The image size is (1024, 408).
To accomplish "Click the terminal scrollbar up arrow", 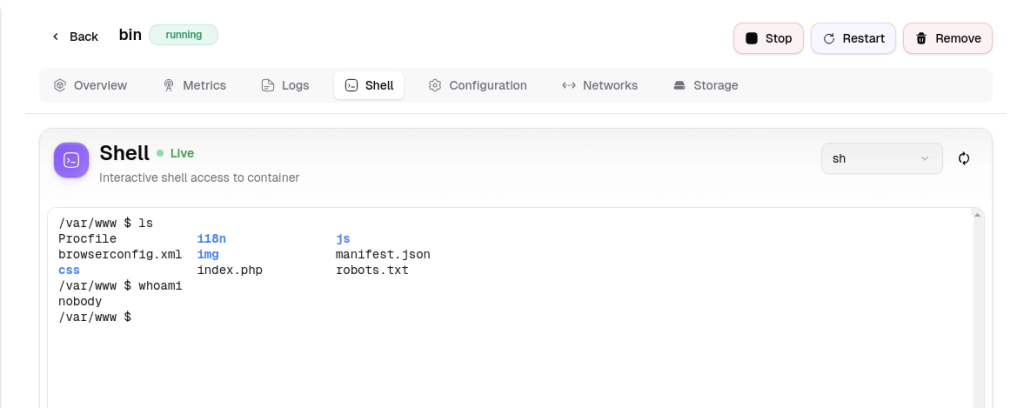I will (978, 215).
